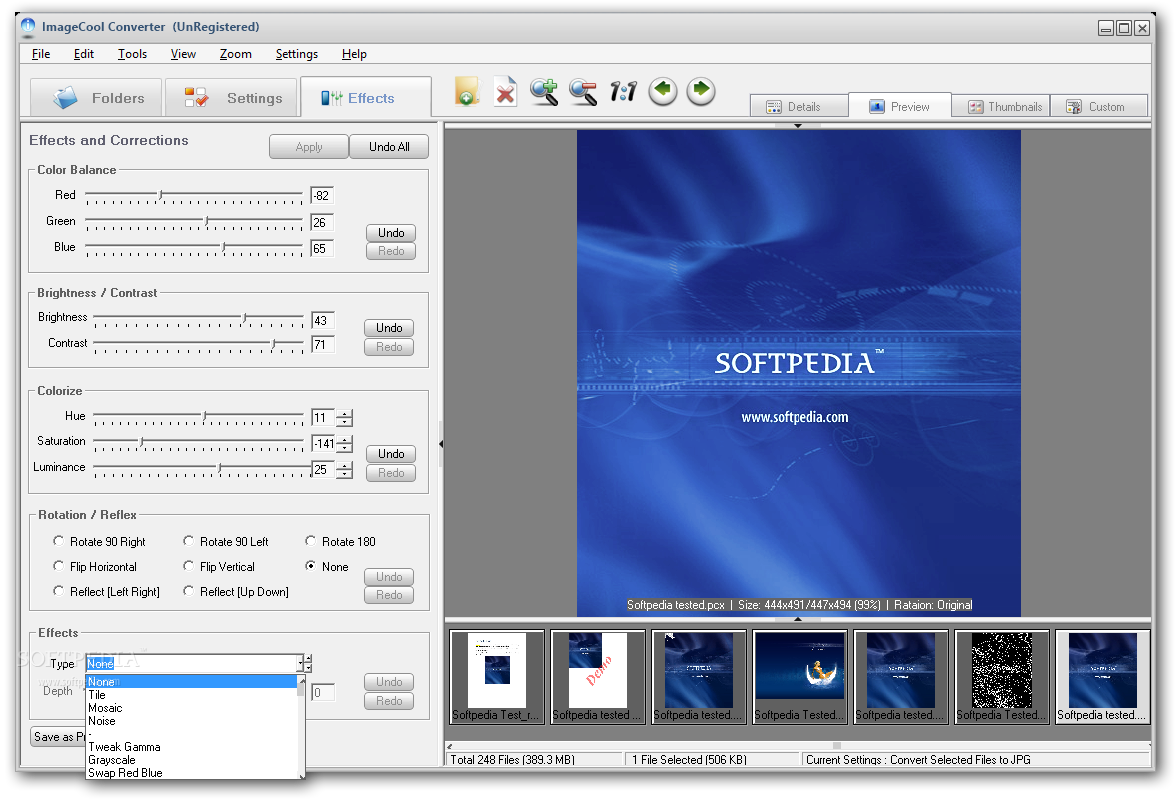Choose Tile from the effect list
1176x800 pixels.
point(192,695)
